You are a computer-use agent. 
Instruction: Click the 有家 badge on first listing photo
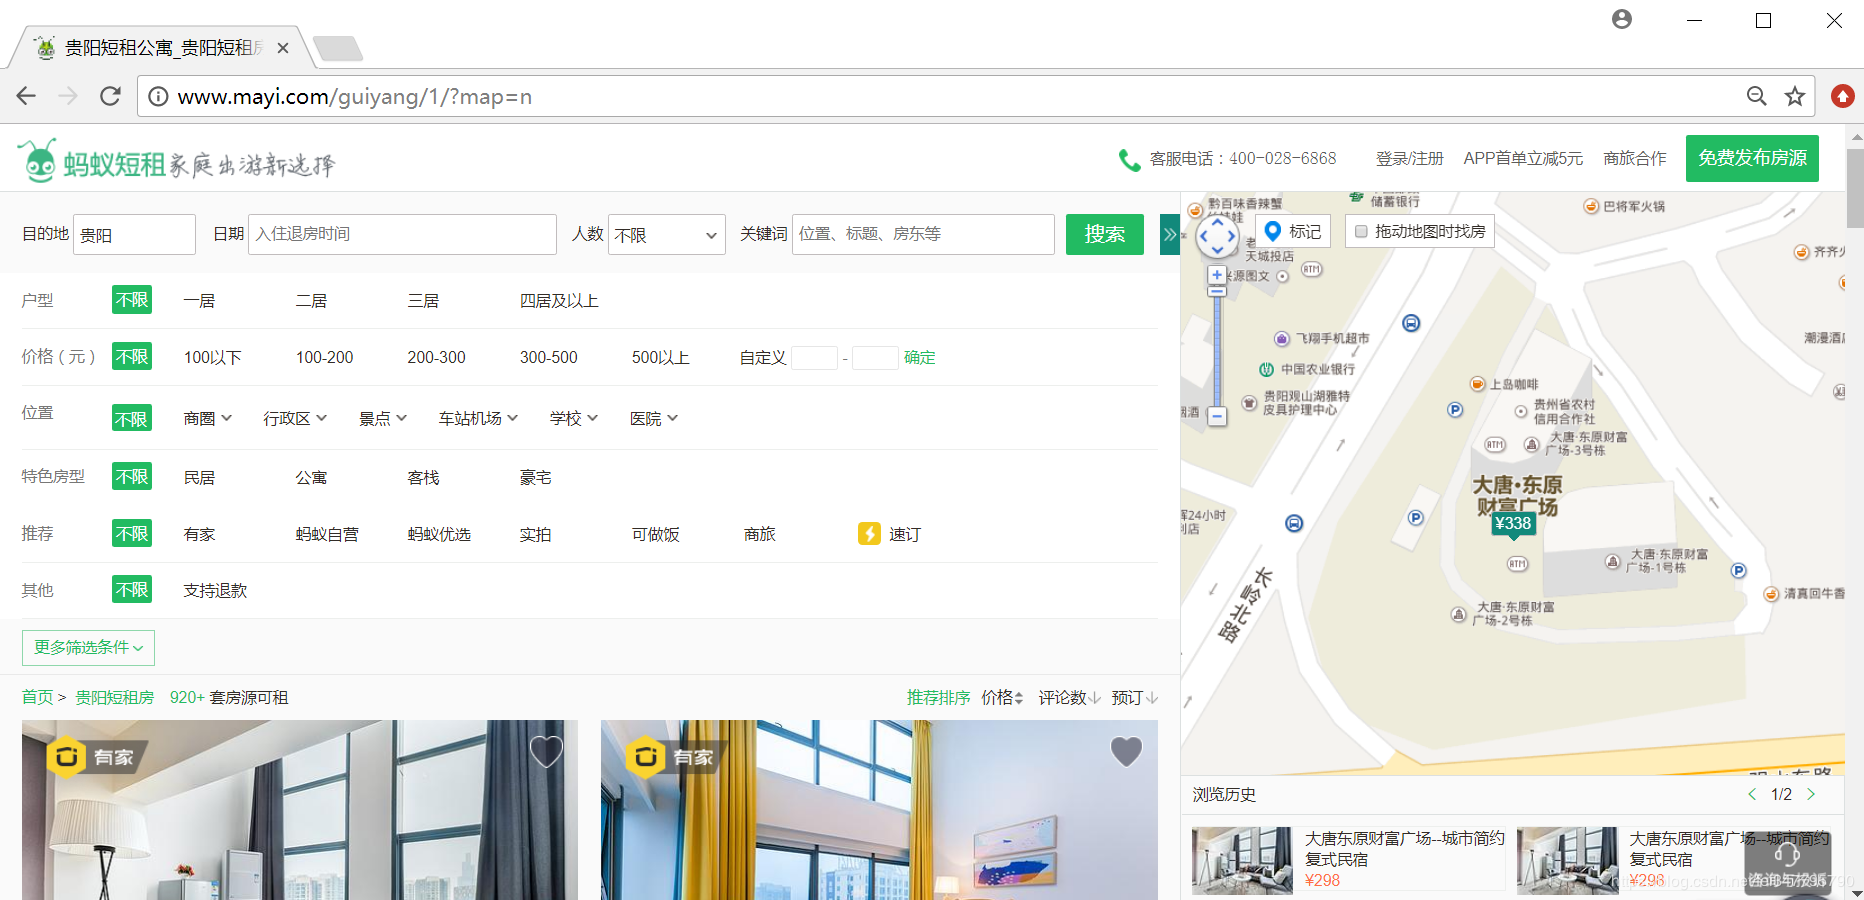coord(95,757)
